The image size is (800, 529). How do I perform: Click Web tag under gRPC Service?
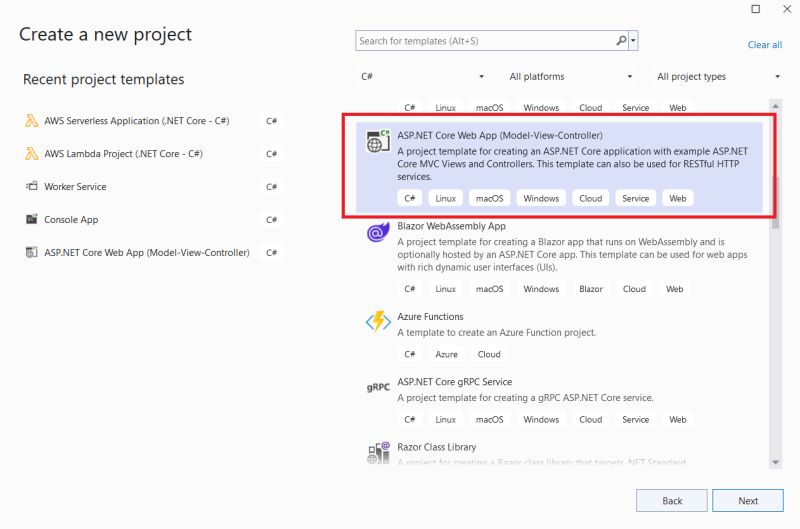point(678,419)
